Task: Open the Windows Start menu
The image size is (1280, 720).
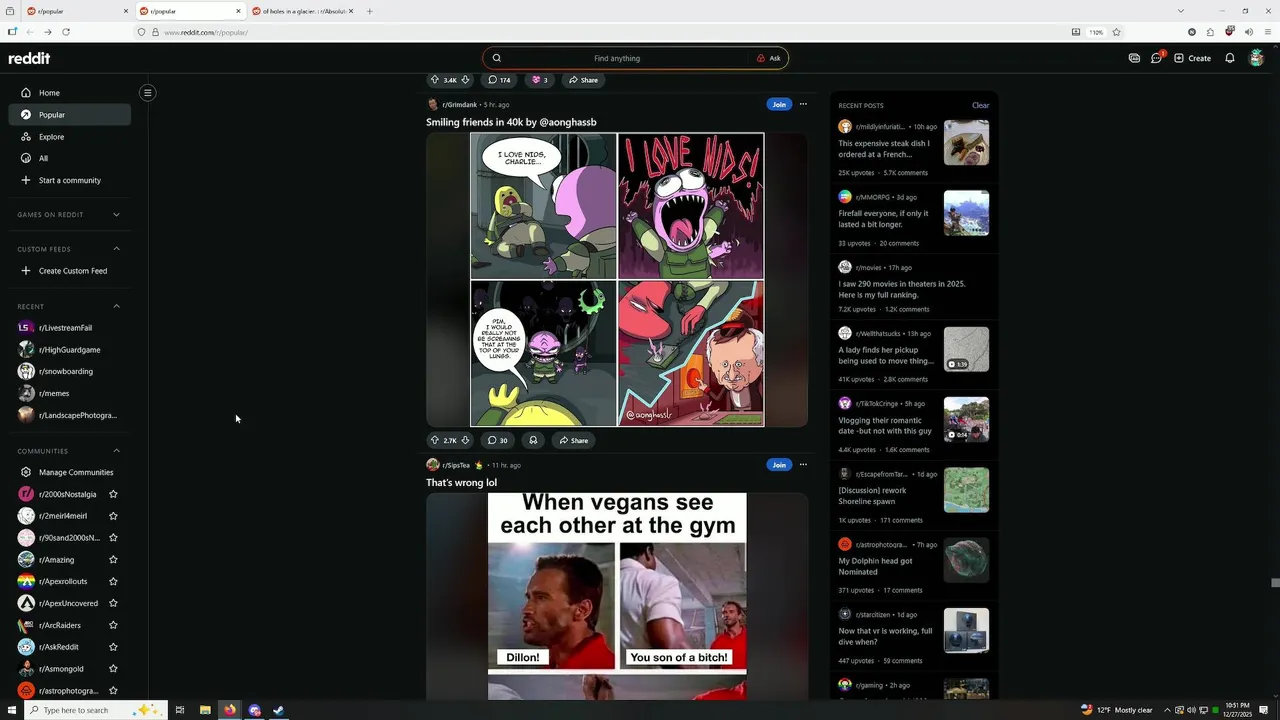Action: (10, 710)
